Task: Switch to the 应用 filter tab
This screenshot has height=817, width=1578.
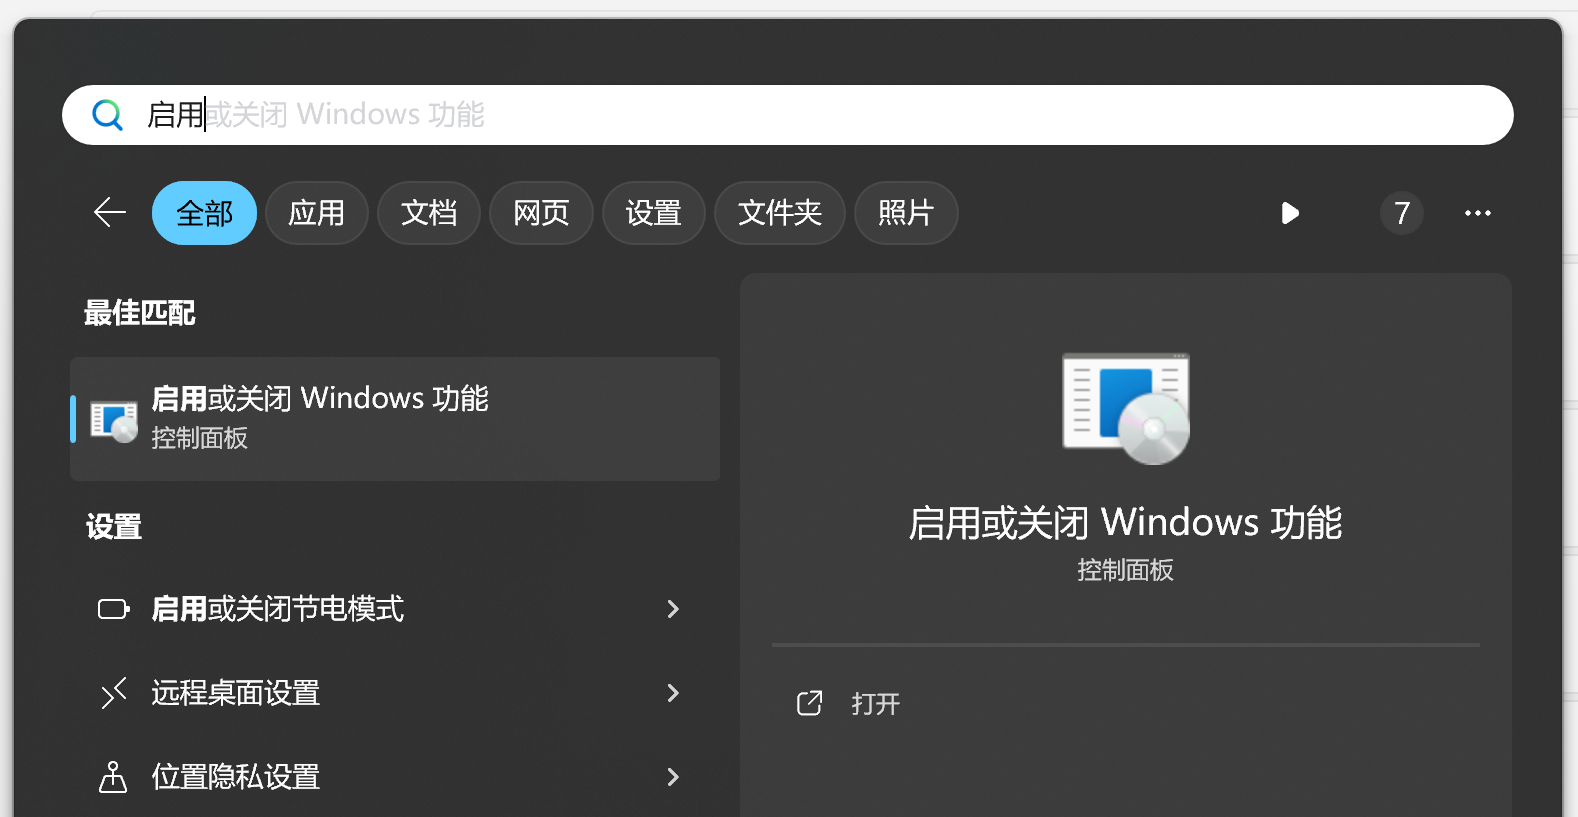Action: pos(317,213)
